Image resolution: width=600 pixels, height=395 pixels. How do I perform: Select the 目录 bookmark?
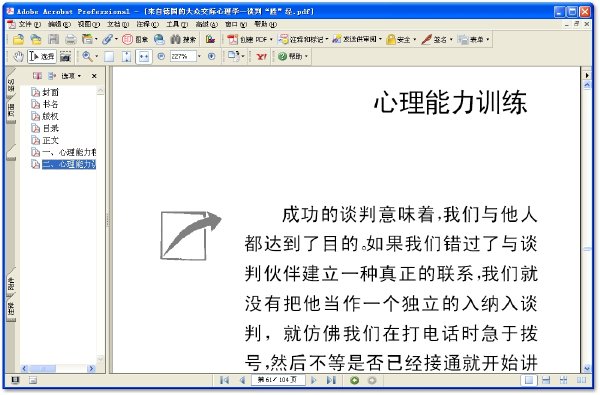pyautogui.click(x=45, y=128)
